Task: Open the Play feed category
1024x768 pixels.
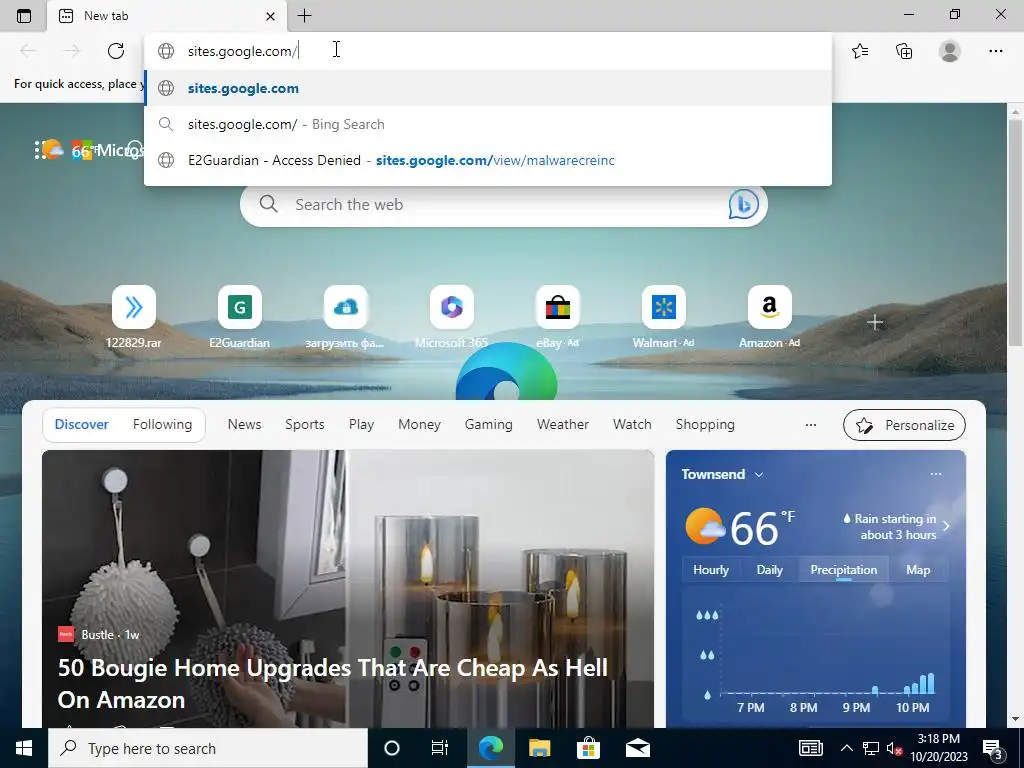Action: coord(361,424)
